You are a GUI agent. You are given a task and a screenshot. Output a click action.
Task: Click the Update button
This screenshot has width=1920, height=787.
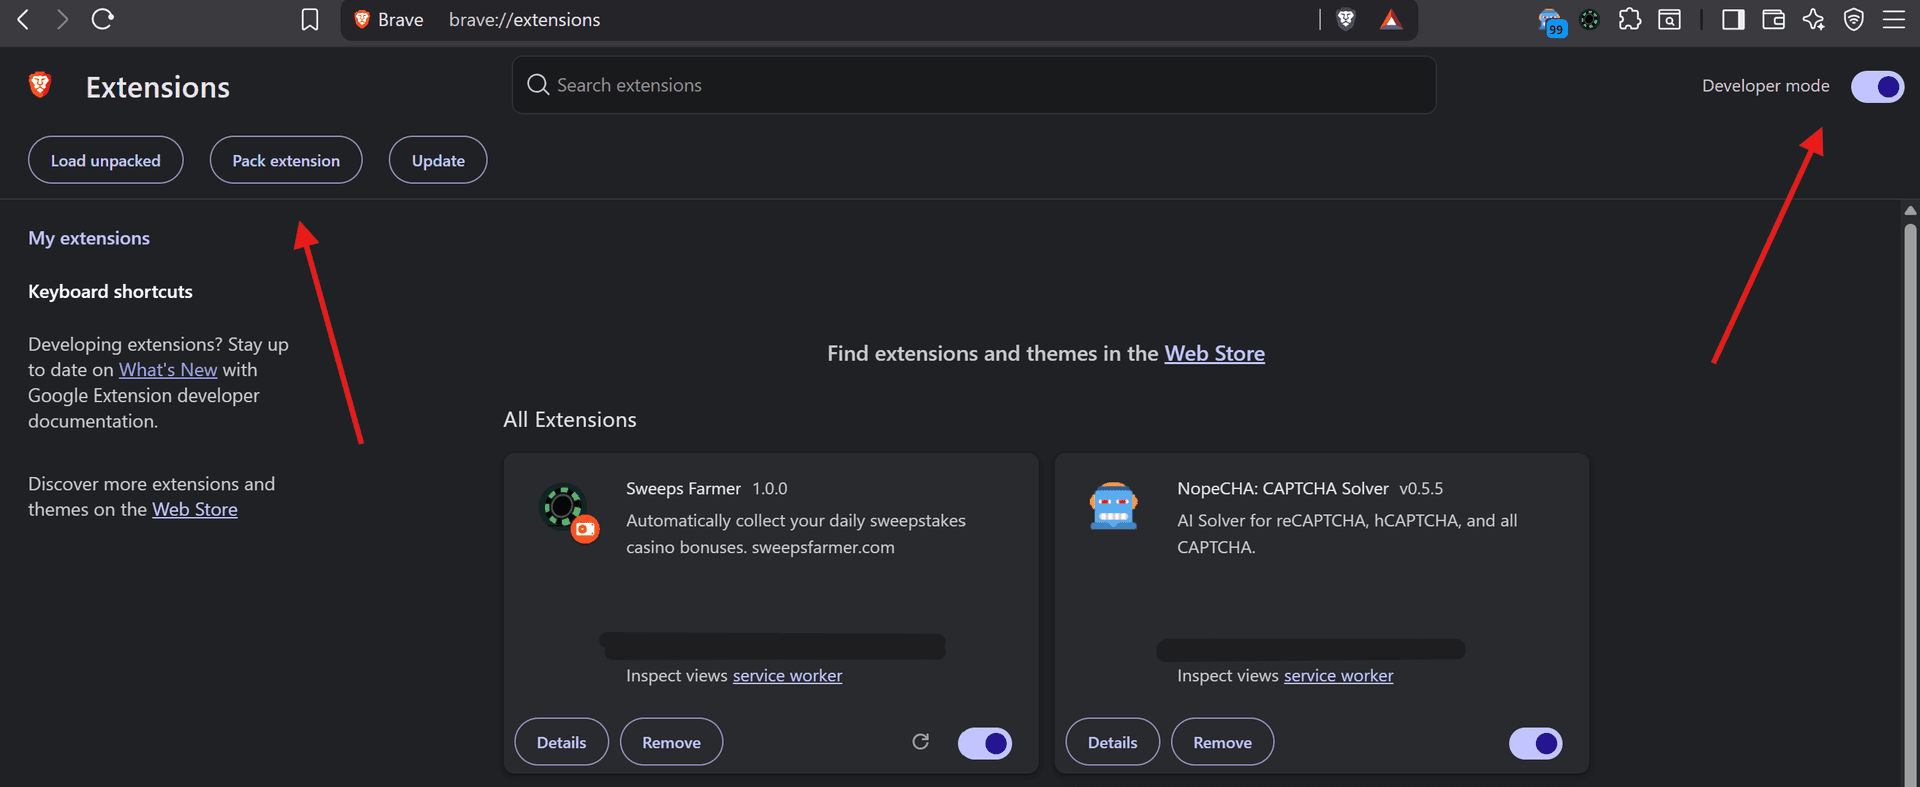[x=438, y=160]
